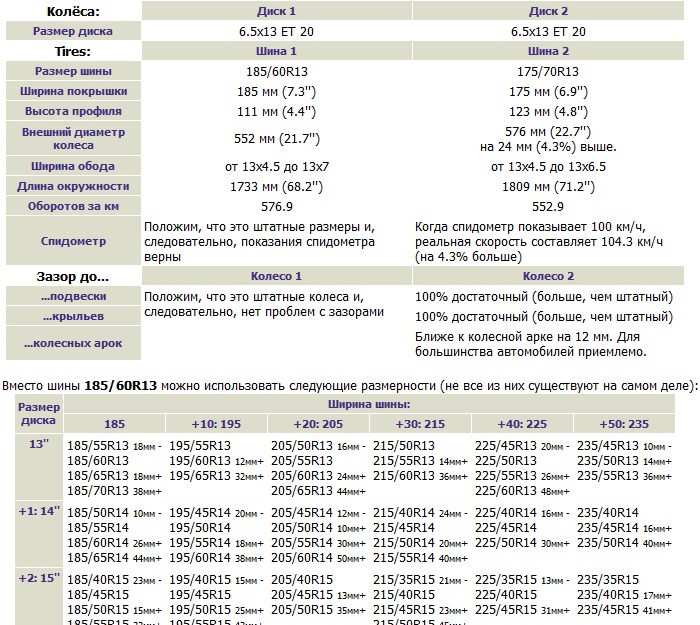
Task: Select the 'Шина 2' header cell
Action: point(548,51)
